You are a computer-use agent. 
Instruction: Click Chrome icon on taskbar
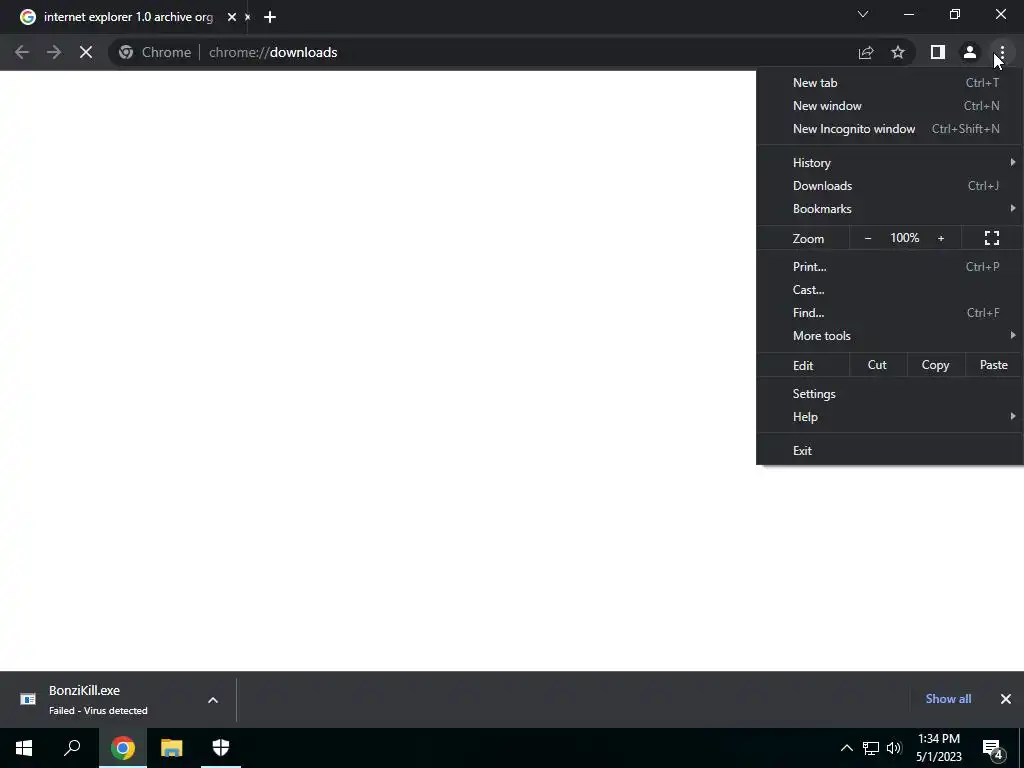(x=123, y=748)
